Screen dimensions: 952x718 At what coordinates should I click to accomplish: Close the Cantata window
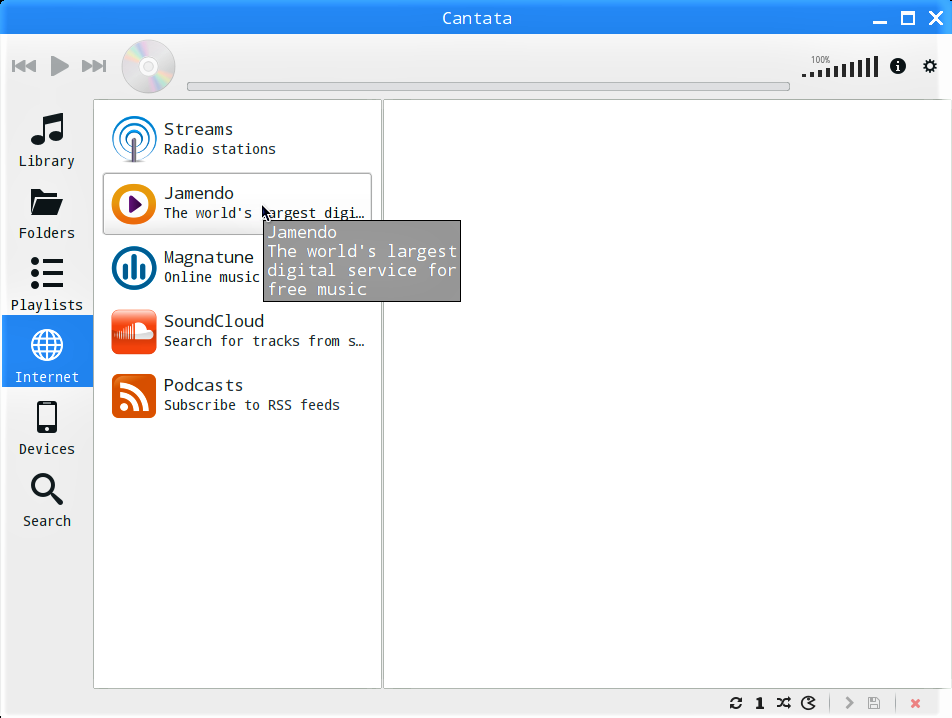coord(936,19)
